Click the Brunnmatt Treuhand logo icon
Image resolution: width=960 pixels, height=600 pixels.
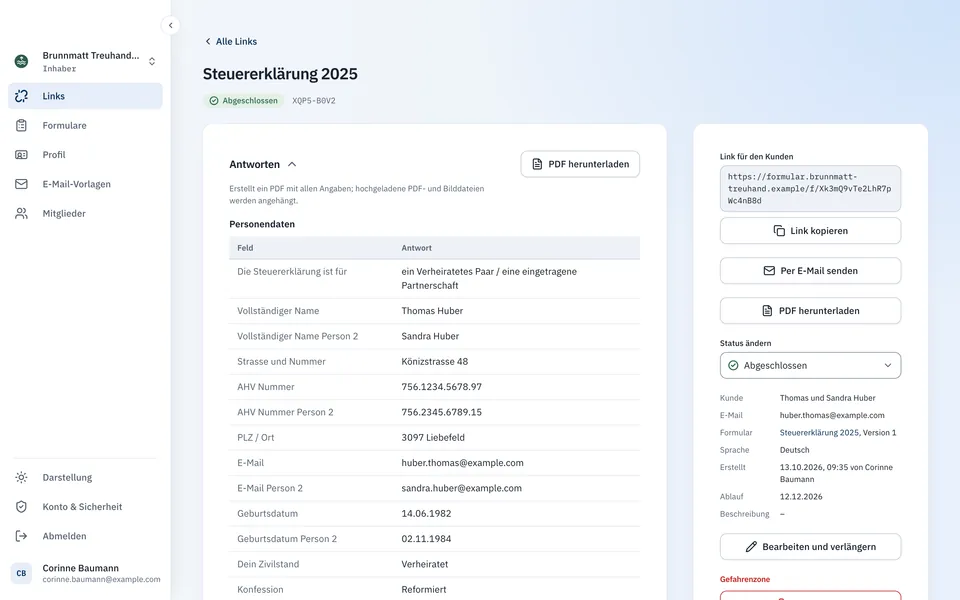pyautogui.click(x=21, y=61)
